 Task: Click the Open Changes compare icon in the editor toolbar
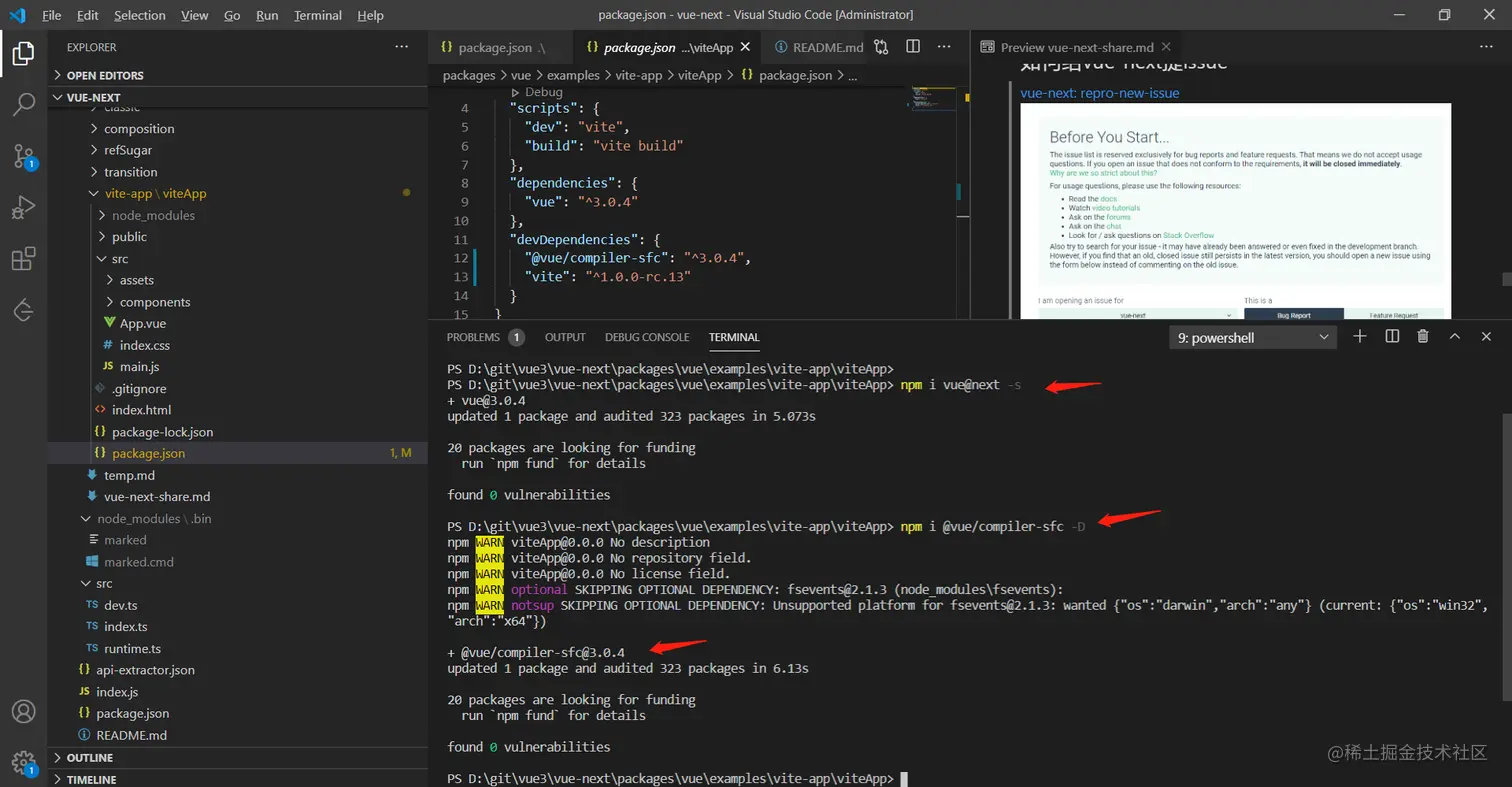881,47
